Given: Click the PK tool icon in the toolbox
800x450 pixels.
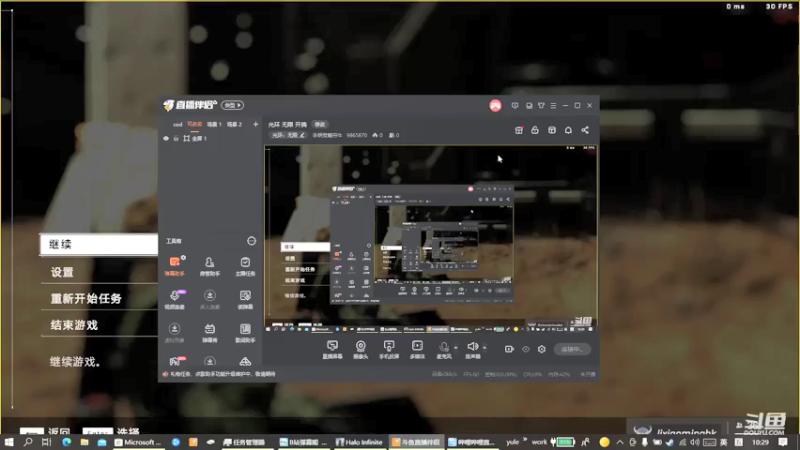Looking at the screenshot, I should point(176,361).
